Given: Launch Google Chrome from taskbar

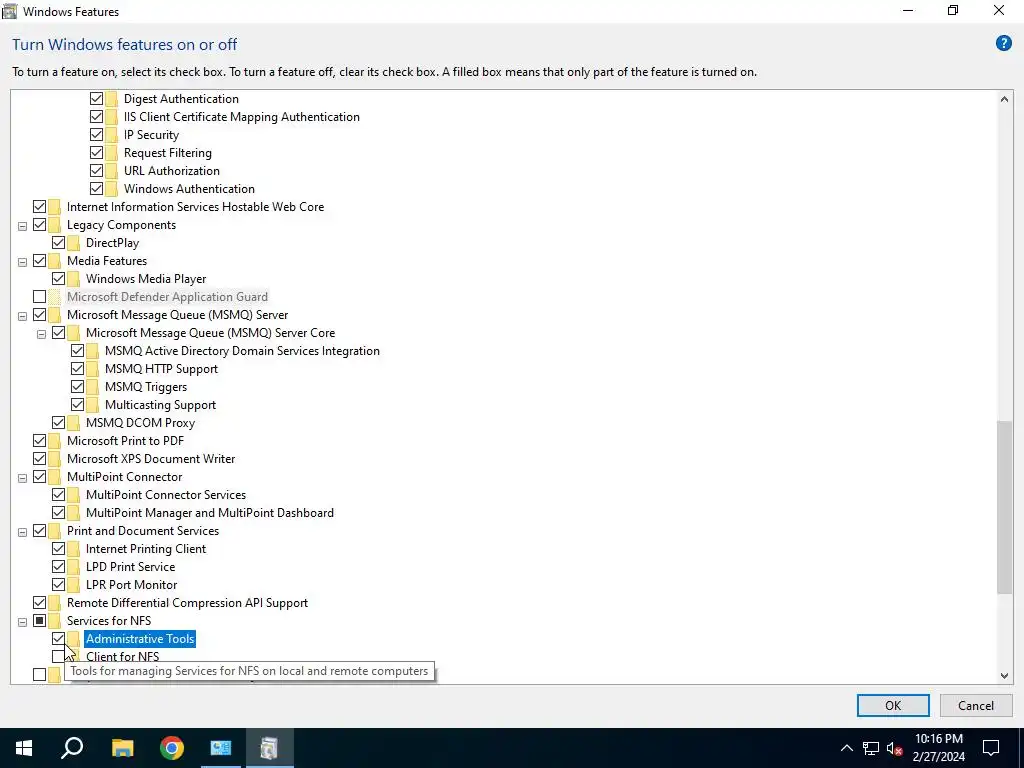Looking at the screenshot, I should (x=172, y=748).
